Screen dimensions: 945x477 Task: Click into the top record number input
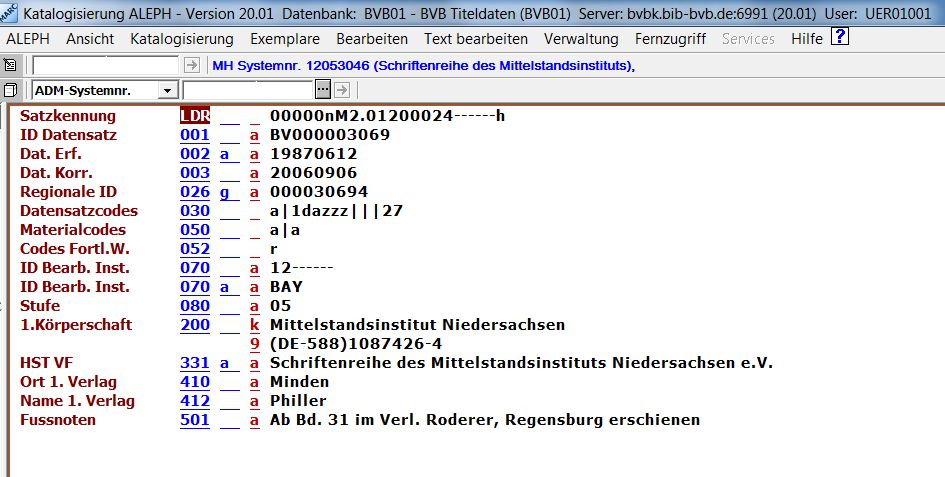(x=106, y=65)
